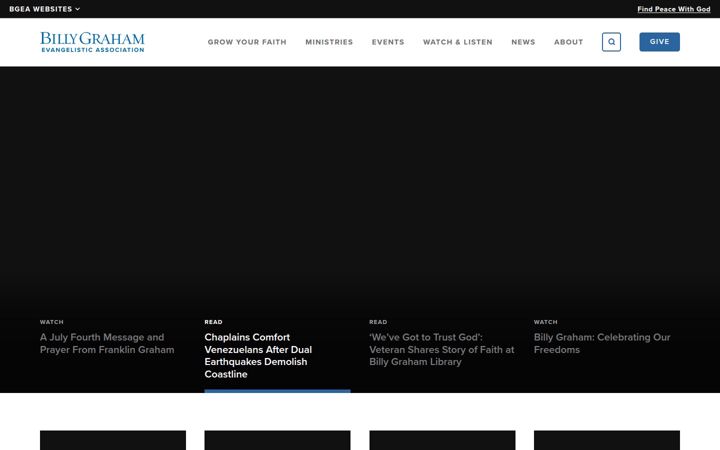Click the blue active slide progress bar

coord(277,391)
